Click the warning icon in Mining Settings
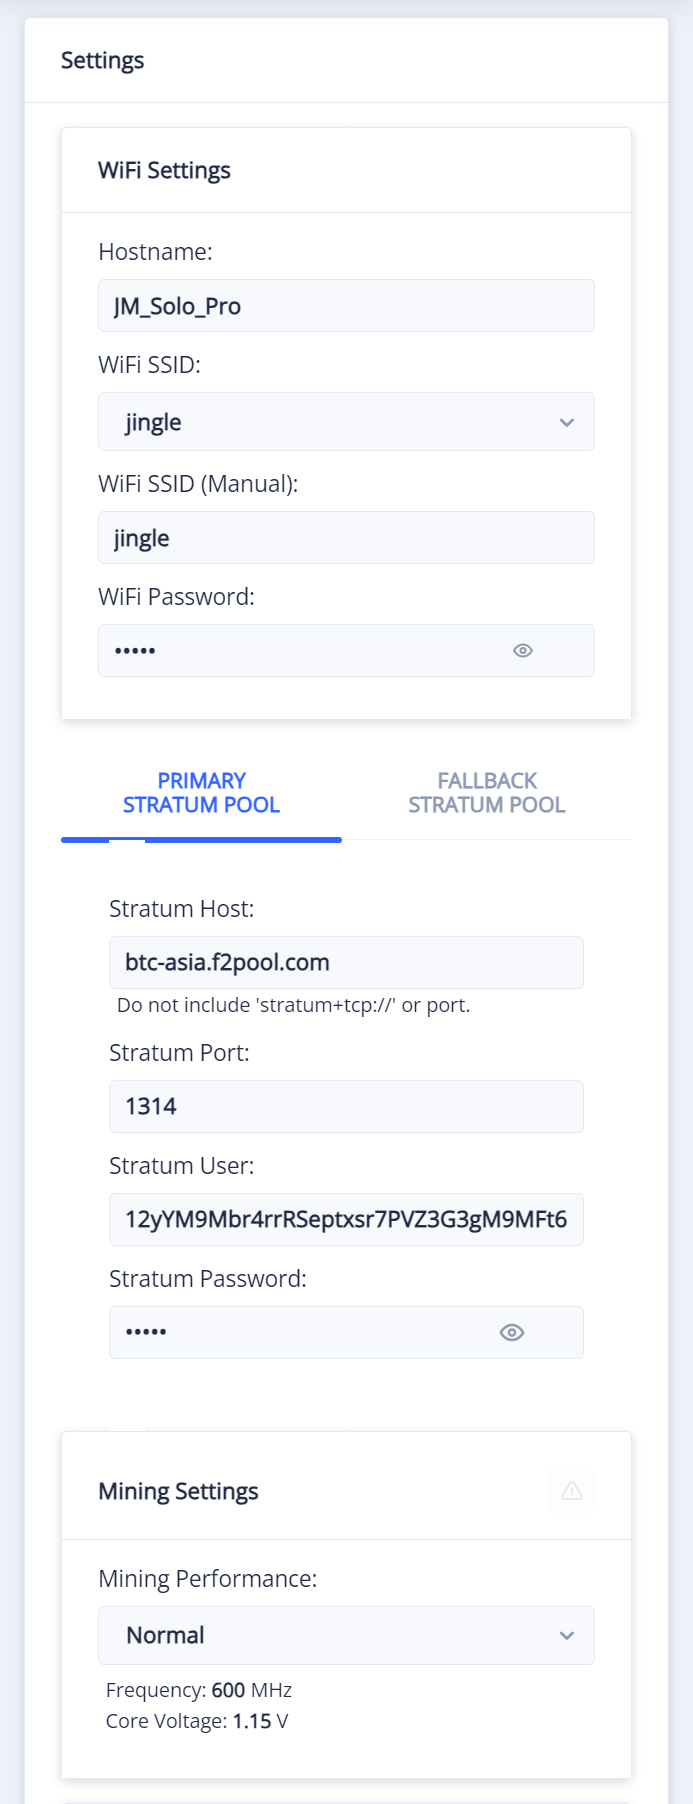 coord(571,1492)
